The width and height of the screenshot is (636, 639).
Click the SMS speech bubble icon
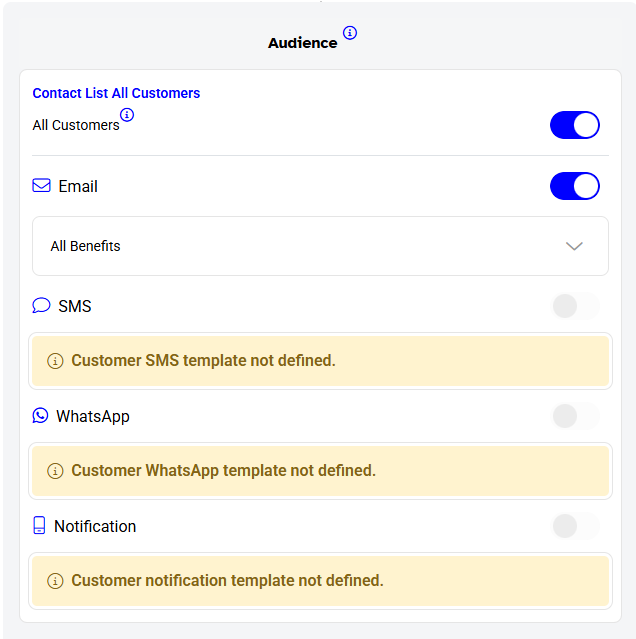pyautogui.click(x=41, y=306)
